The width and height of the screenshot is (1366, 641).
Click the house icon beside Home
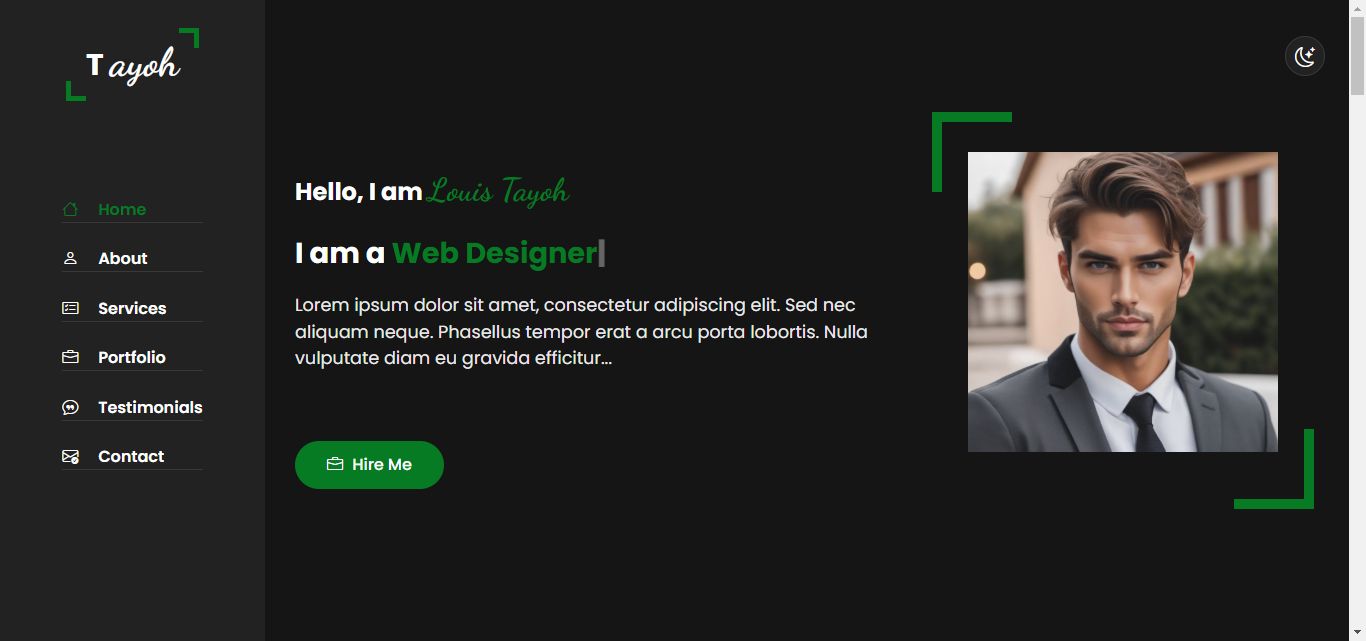click(x=70, y=209)
